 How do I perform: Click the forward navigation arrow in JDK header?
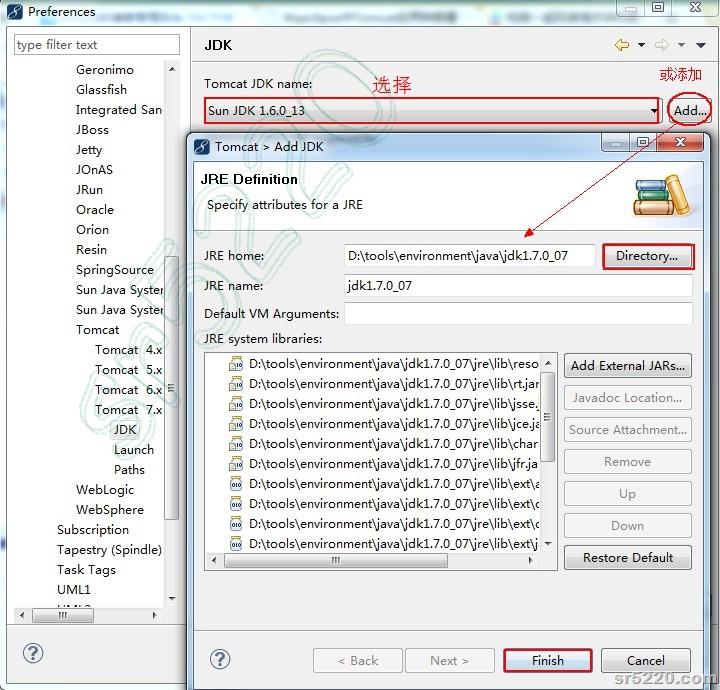coord(662,45)
